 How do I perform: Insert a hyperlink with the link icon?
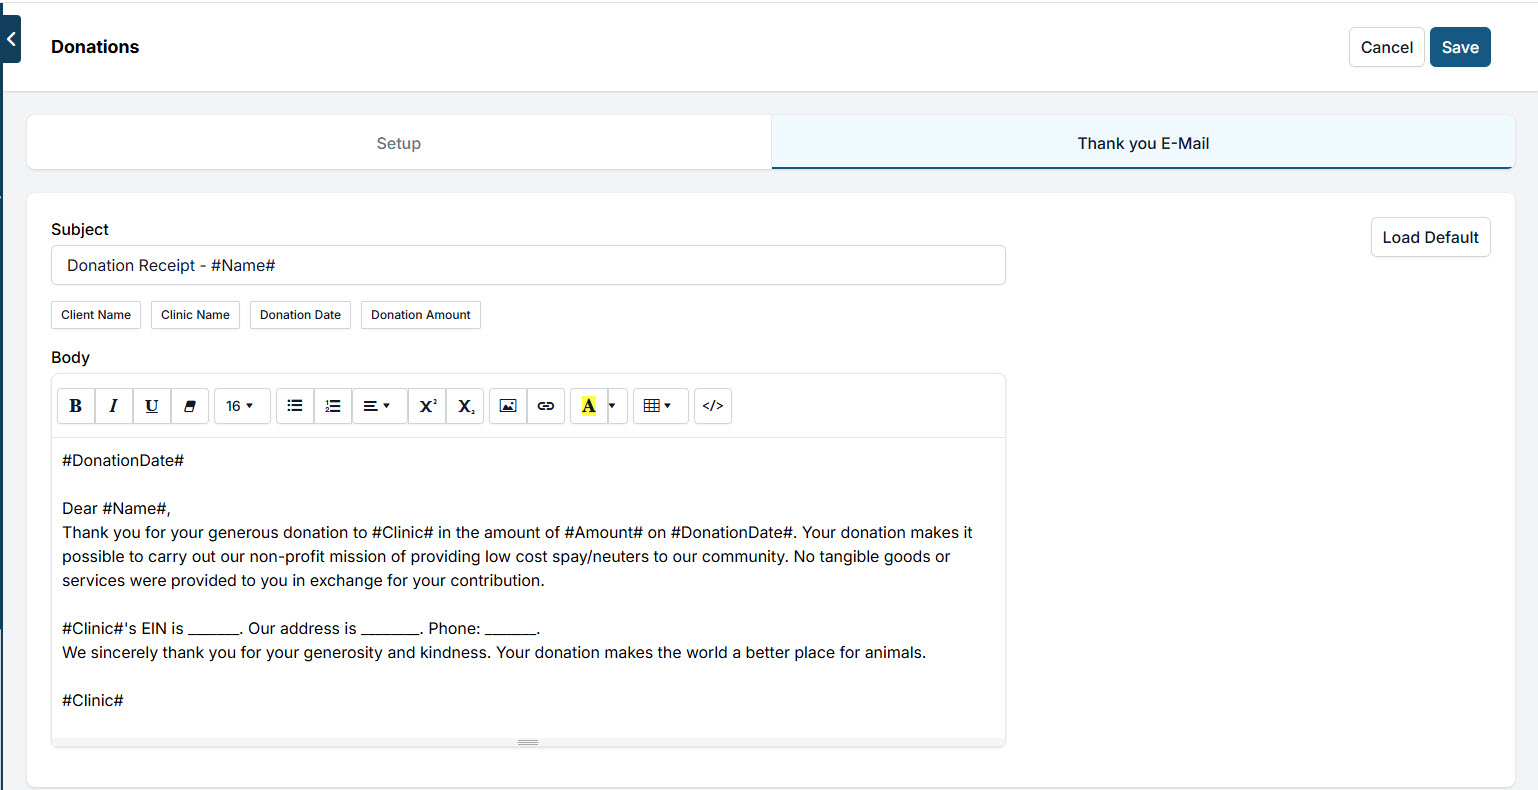click(546, 406)
